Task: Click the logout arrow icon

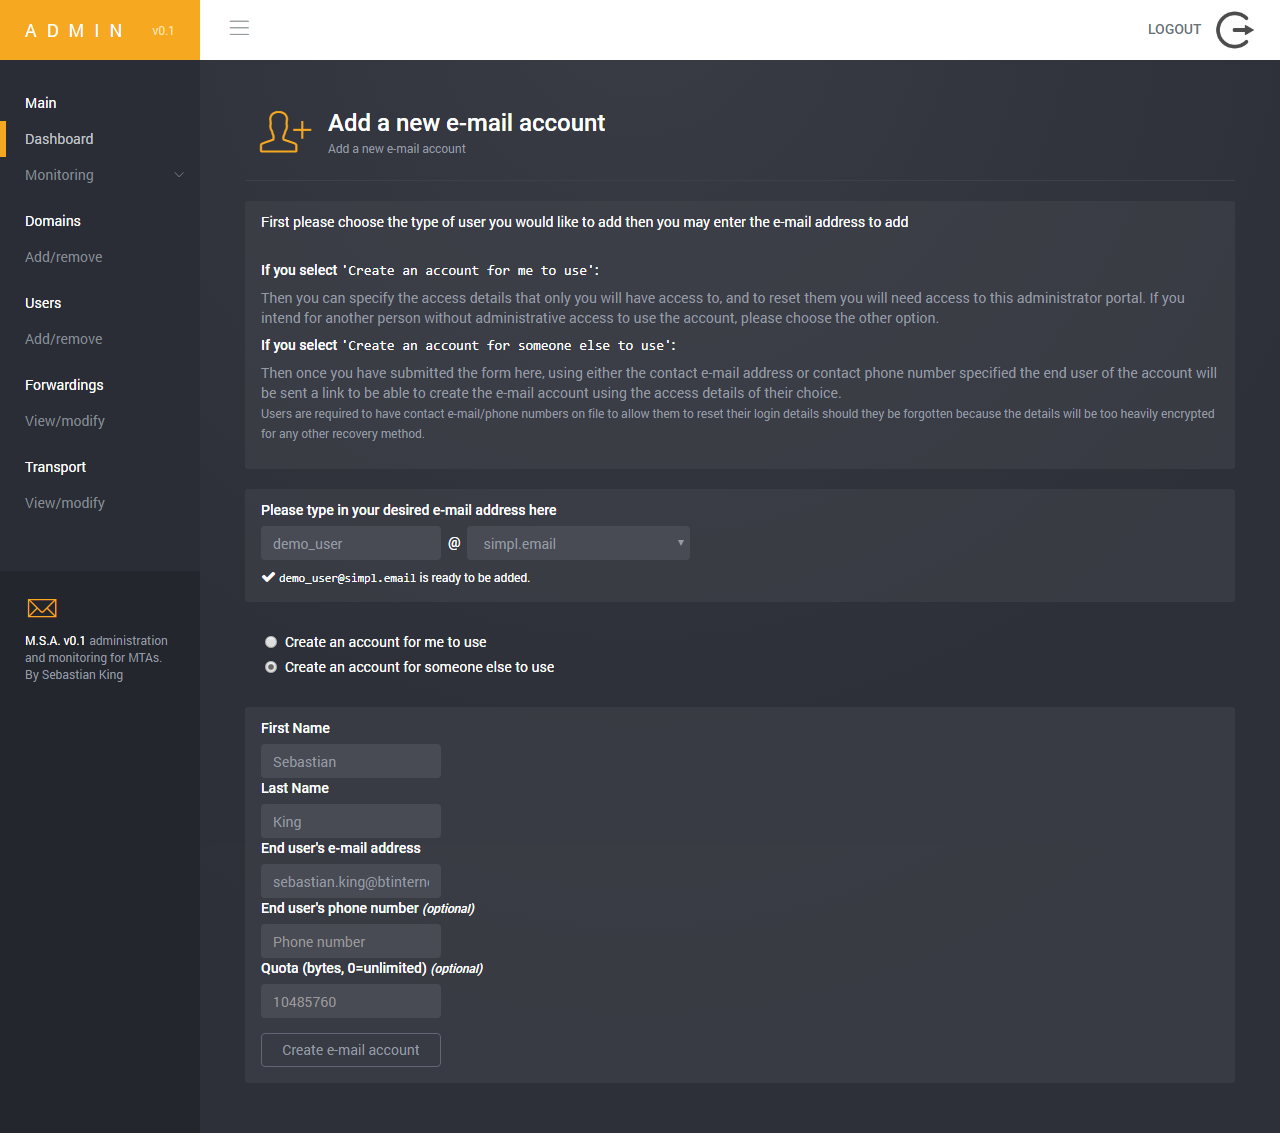Action: [x=1235, y=30]
